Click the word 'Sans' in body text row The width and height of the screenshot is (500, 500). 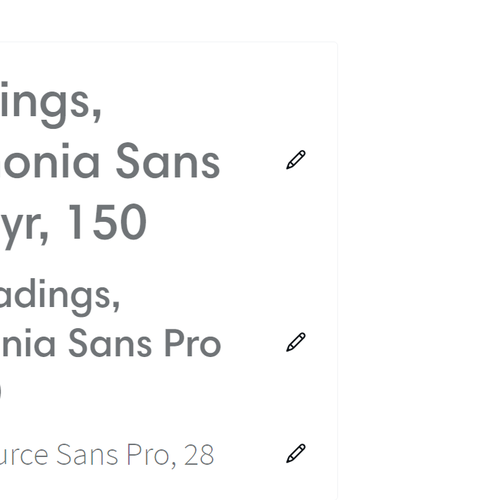click(x=87, y=455)
